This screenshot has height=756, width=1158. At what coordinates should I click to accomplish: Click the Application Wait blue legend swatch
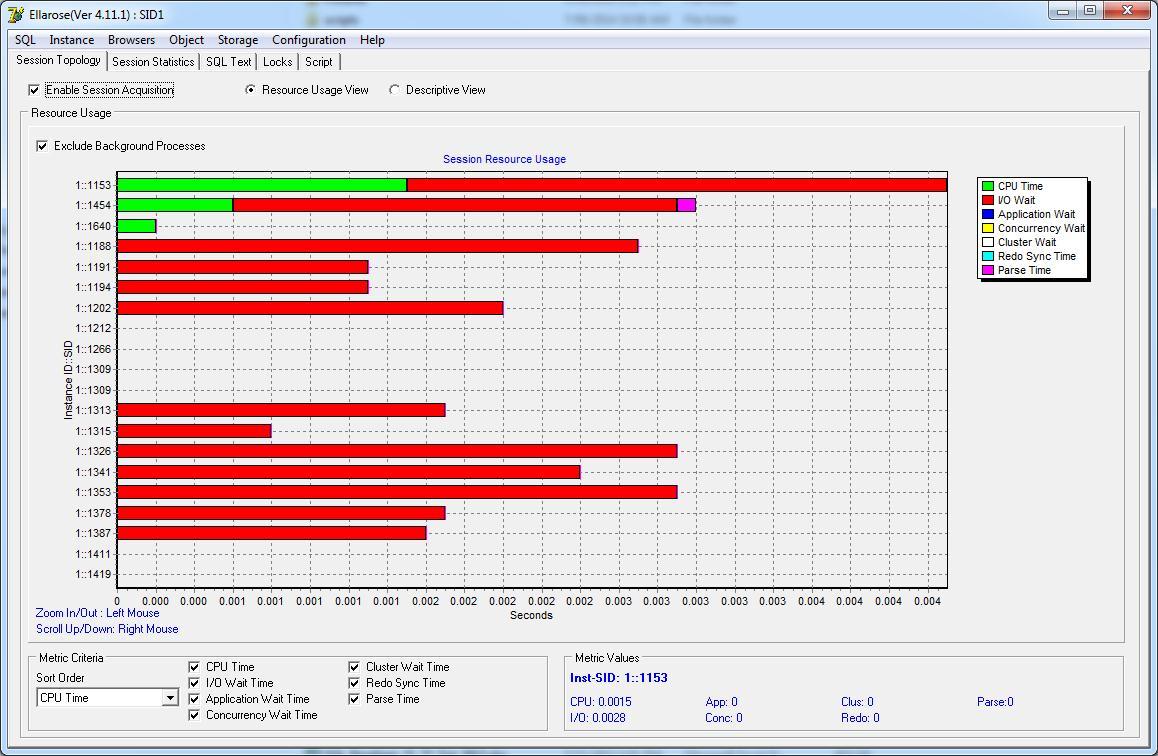pos(987,214)
